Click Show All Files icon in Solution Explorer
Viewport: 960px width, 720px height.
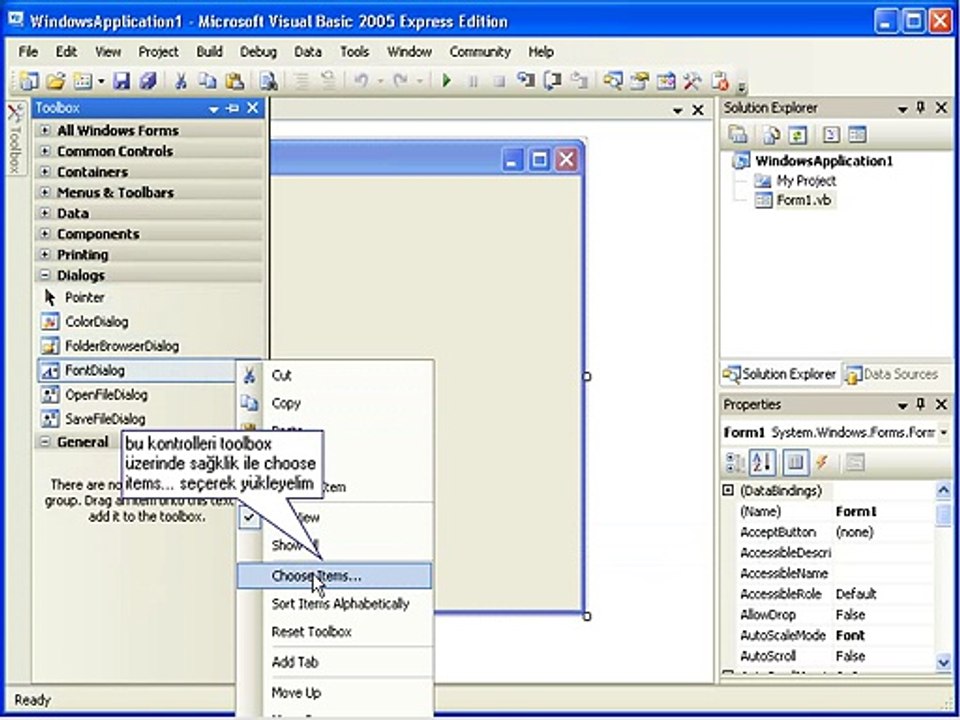pyautogui.click(x=770, y=135)
